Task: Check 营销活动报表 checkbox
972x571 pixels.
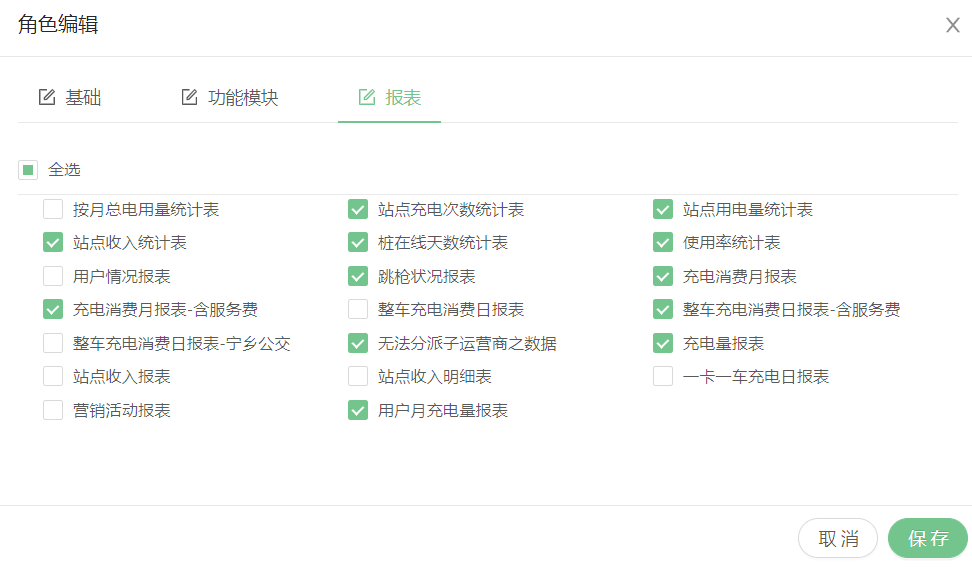Action: click(53, 410)
